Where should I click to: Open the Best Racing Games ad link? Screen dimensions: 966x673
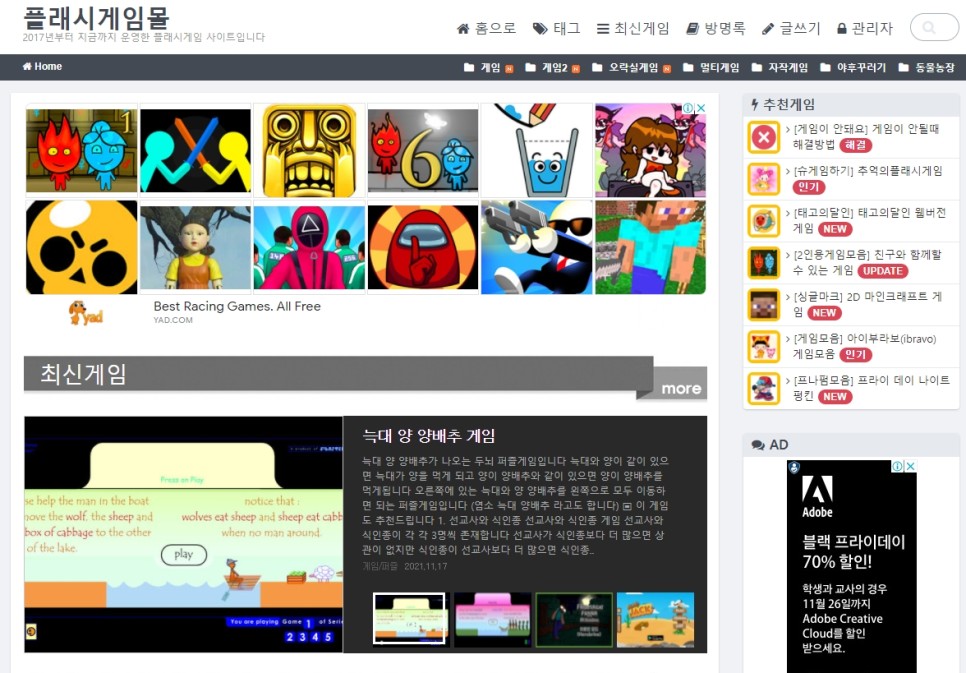(x=237, y=306)
